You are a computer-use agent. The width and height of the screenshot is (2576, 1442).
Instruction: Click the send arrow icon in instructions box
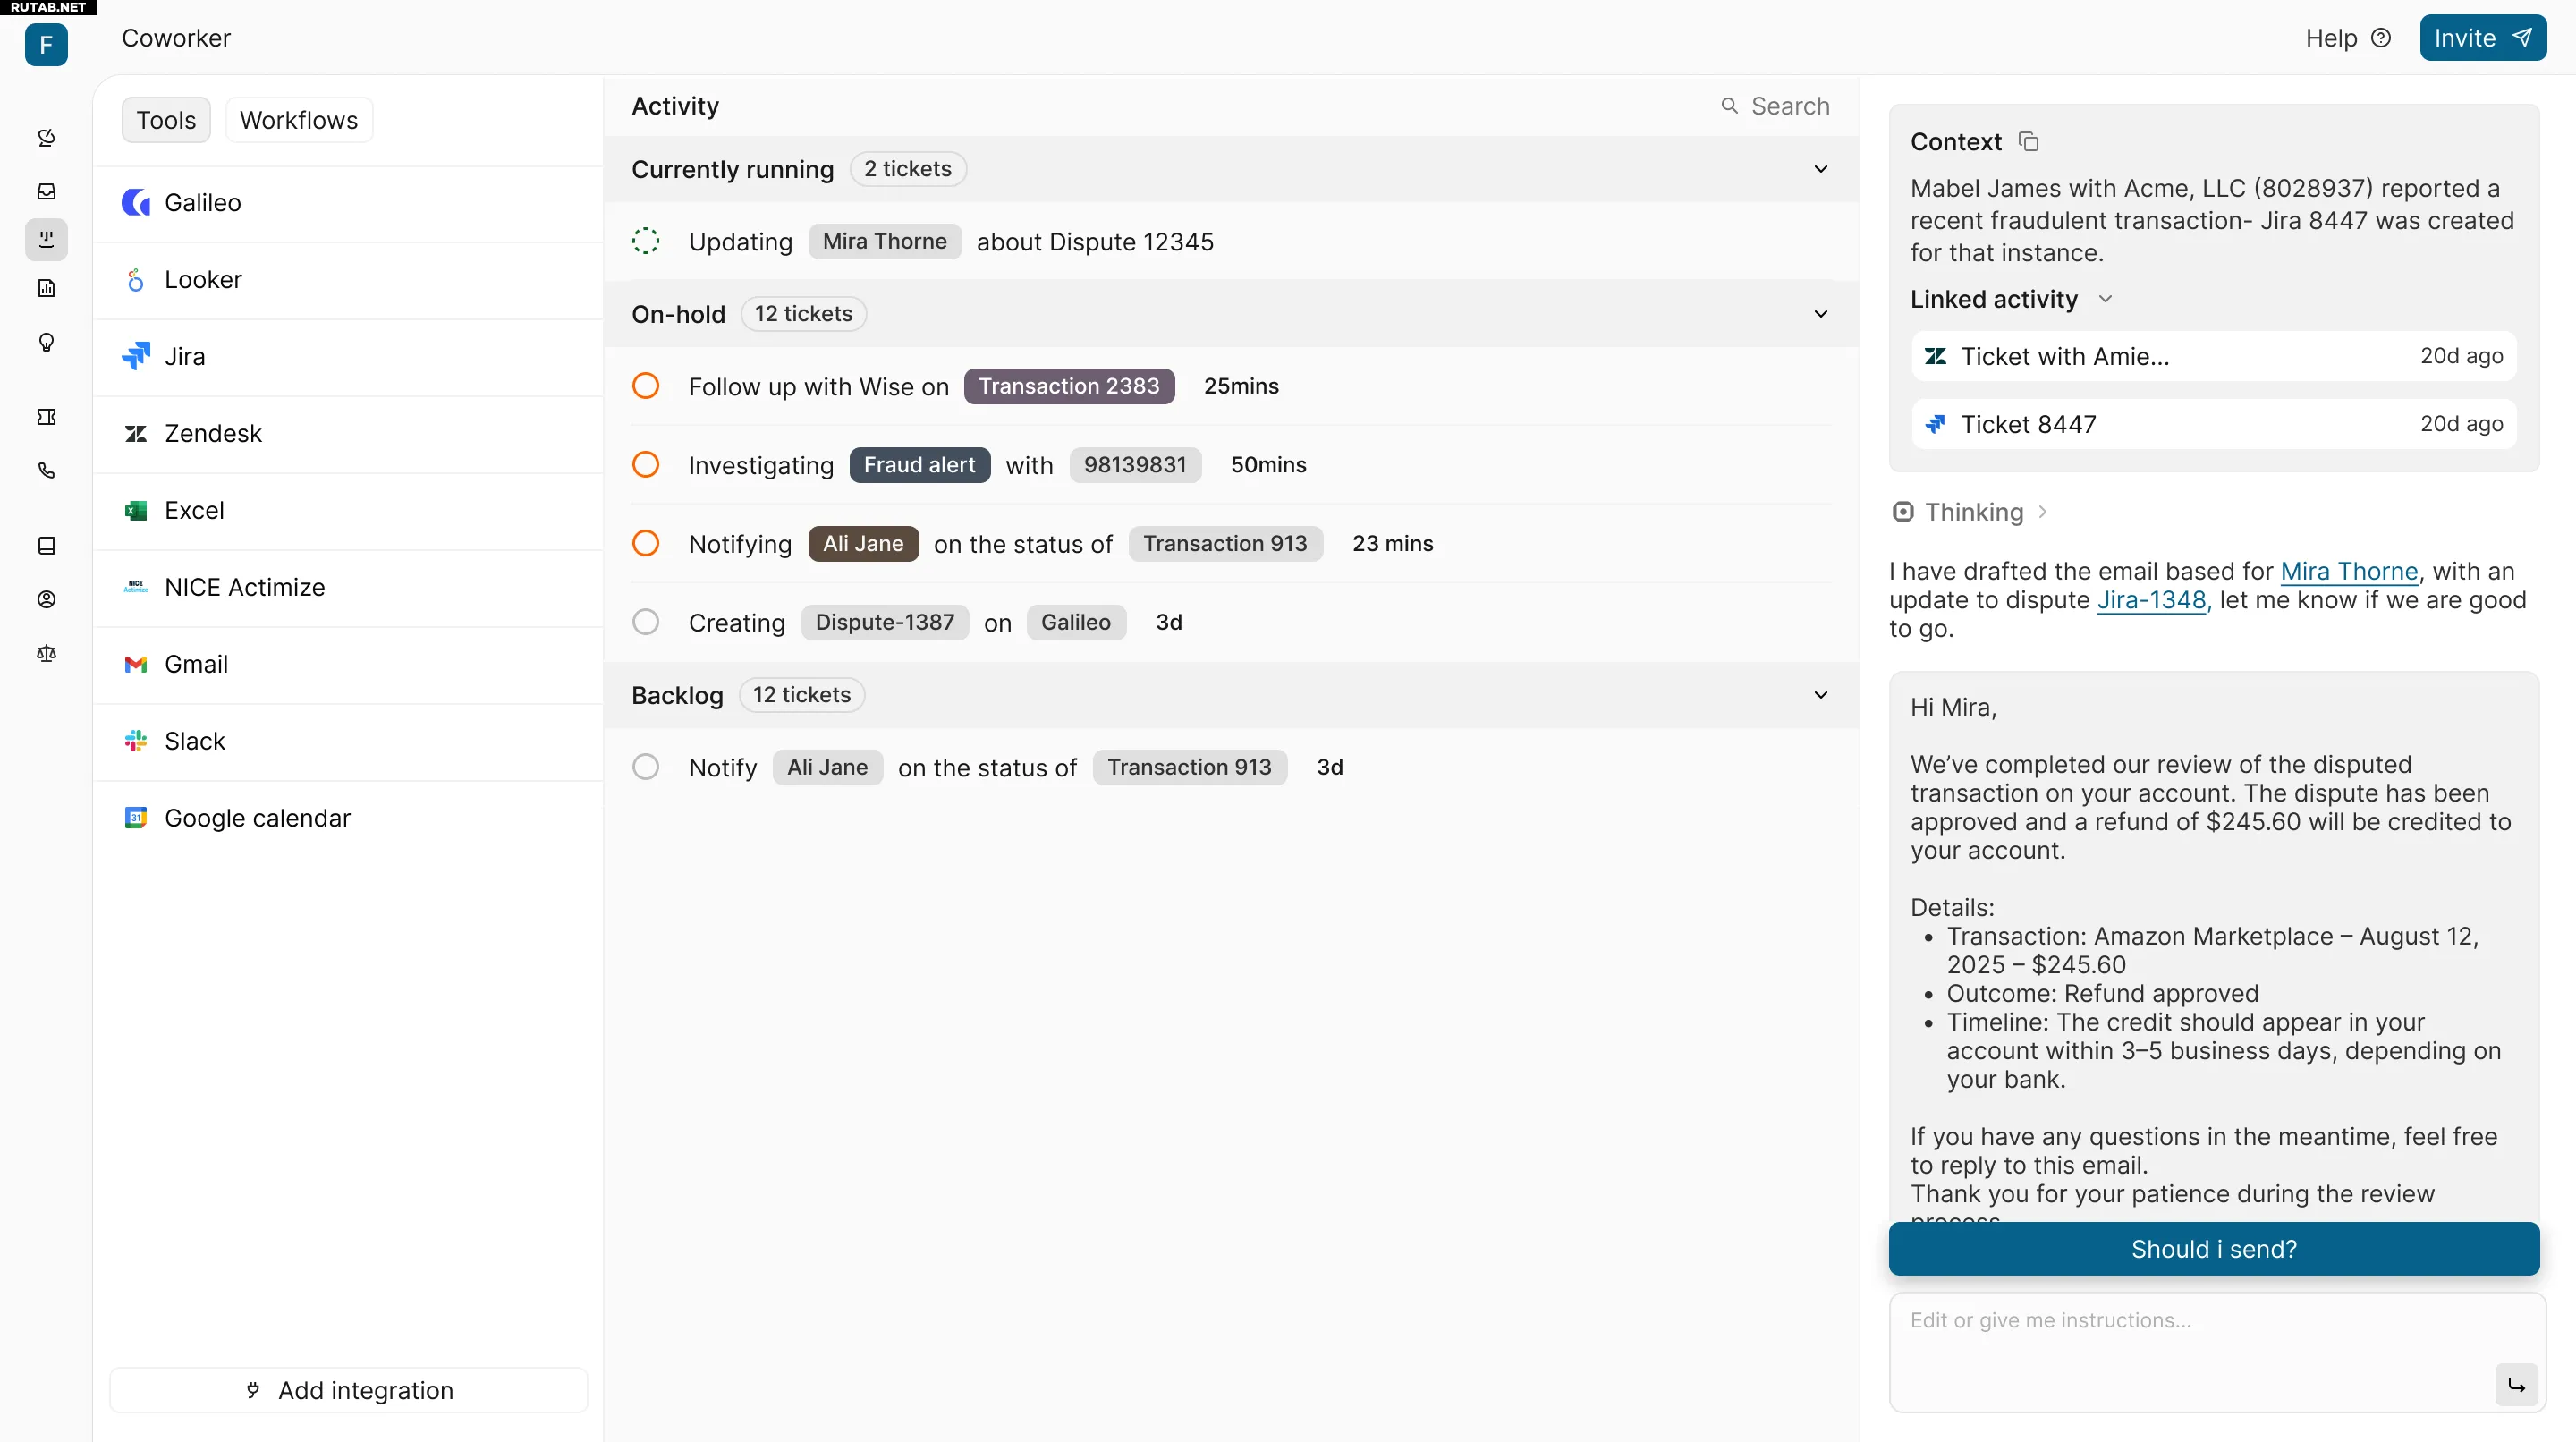2516,1385
